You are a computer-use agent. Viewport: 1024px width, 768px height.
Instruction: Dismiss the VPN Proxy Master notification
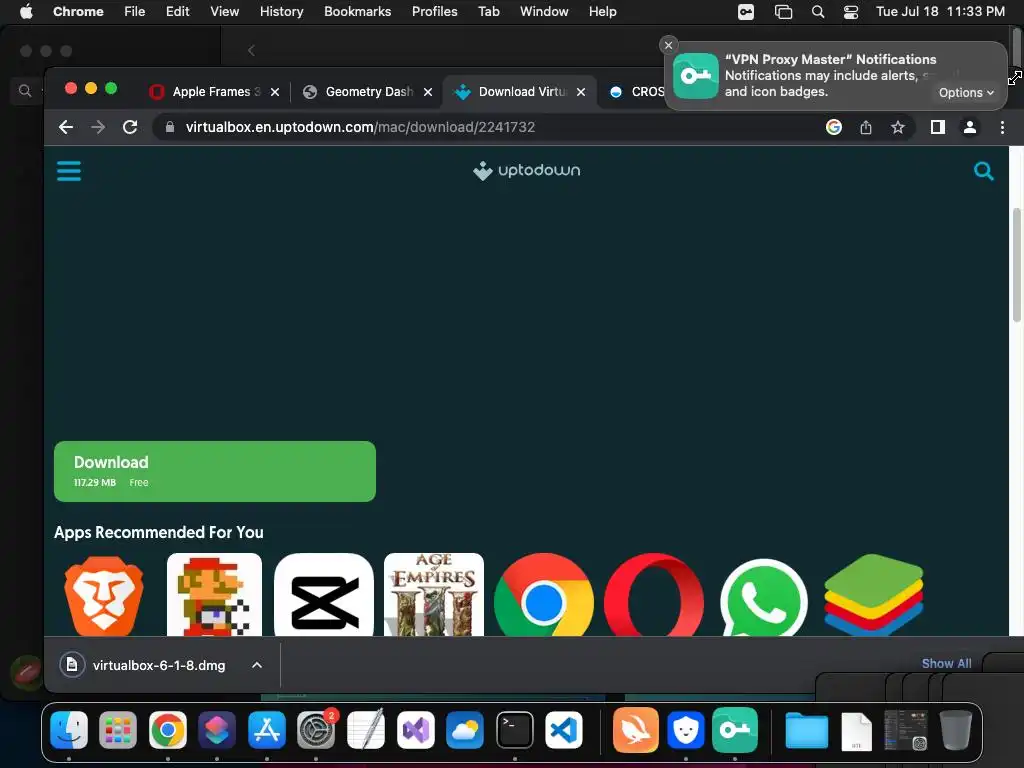(668, 45)
